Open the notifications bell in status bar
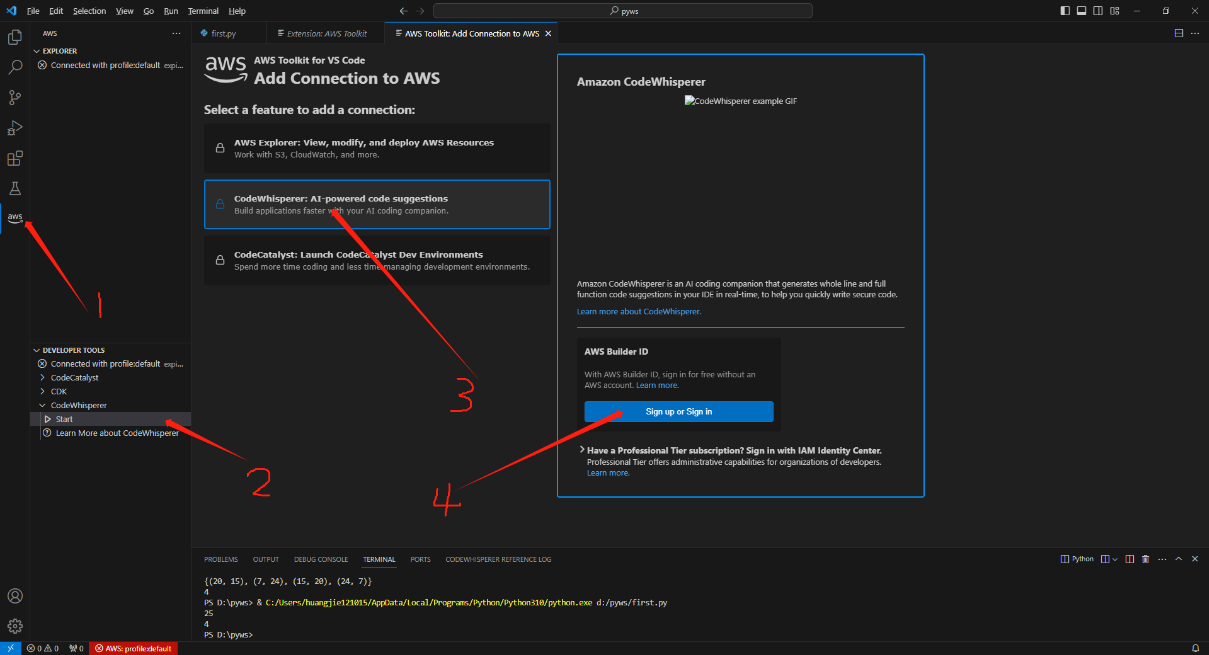 1195,648
